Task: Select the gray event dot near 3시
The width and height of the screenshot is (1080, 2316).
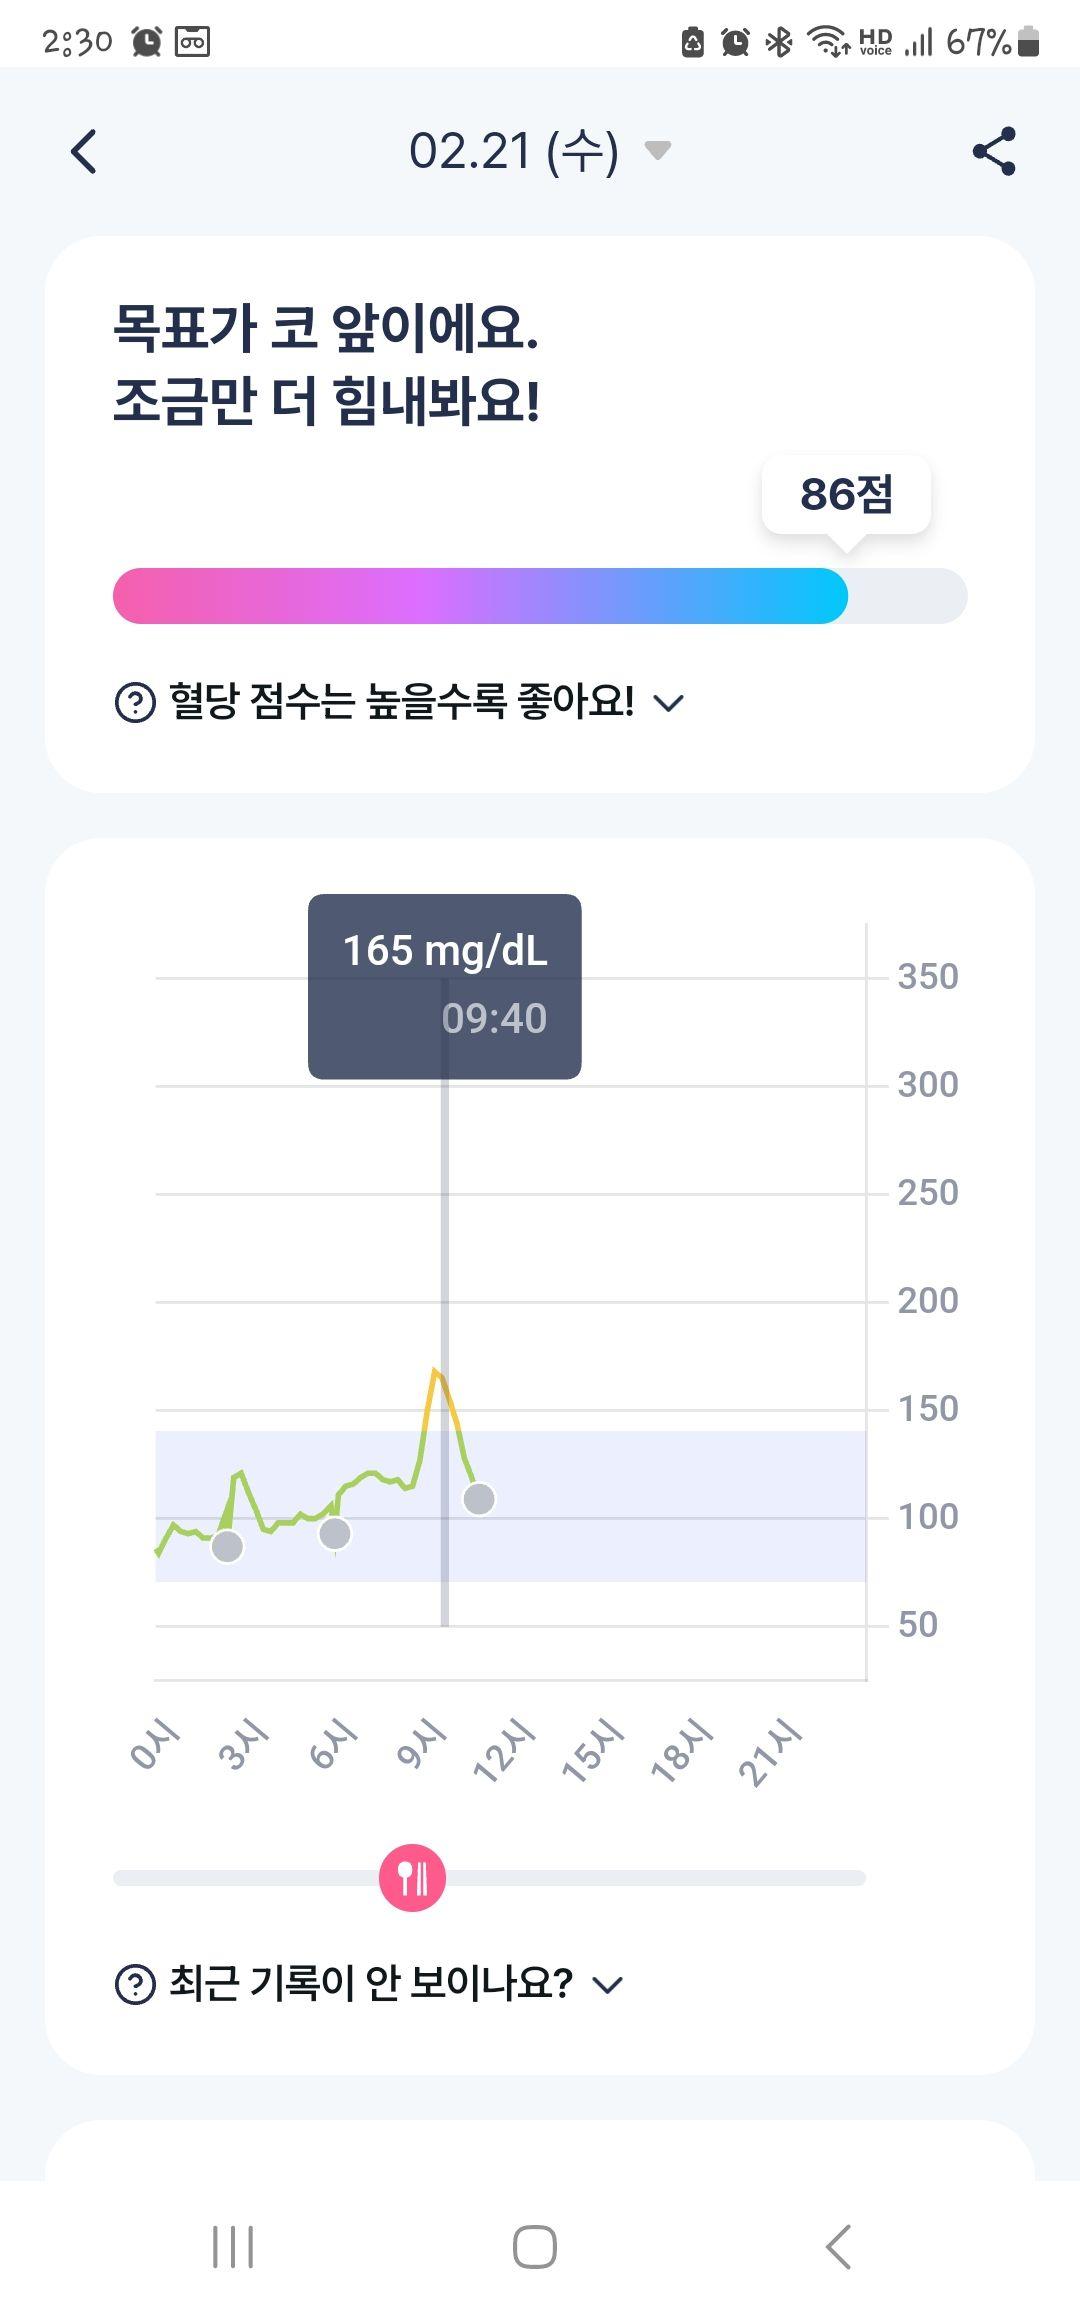Action: pyautogui.click(x=227, y=1546)
